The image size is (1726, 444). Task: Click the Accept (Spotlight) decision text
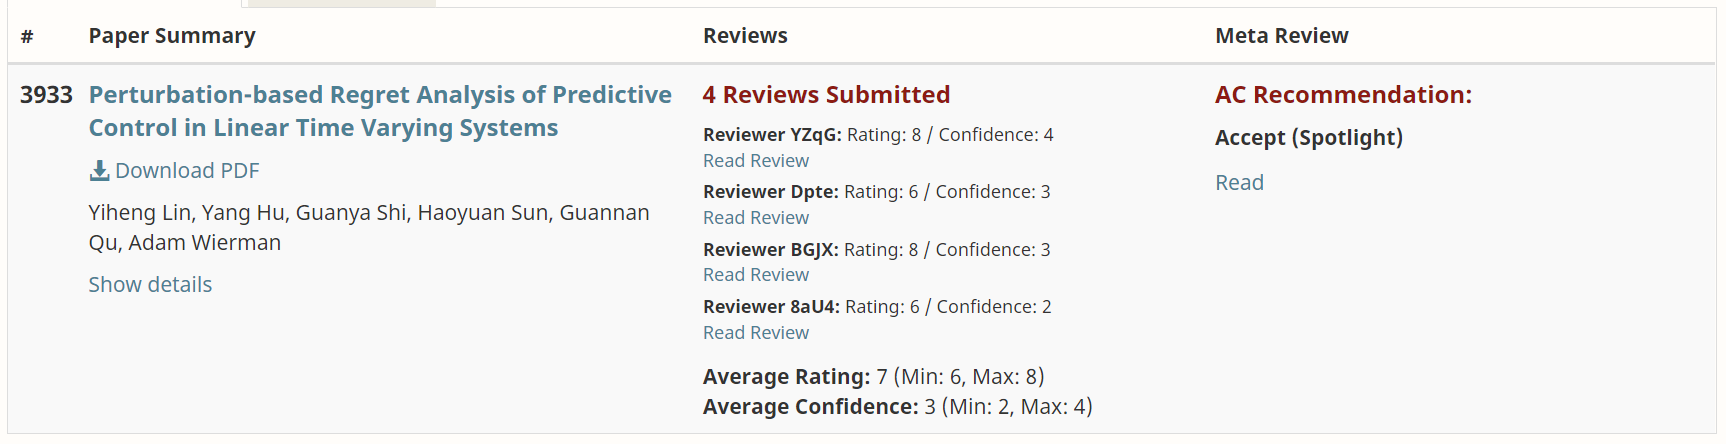tap(1308, 138)
